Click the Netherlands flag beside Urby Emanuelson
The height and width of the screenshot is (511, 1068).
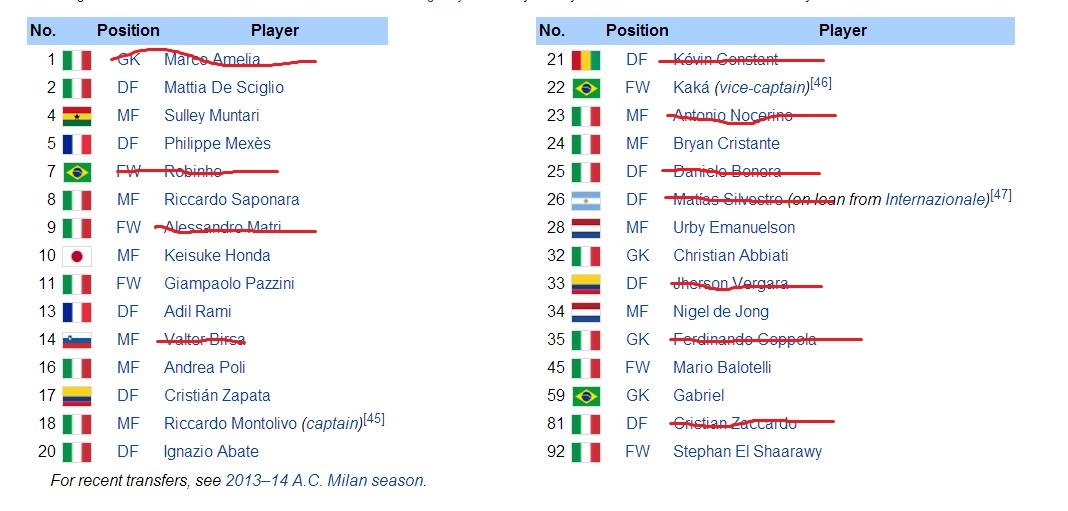coord(586,228)
